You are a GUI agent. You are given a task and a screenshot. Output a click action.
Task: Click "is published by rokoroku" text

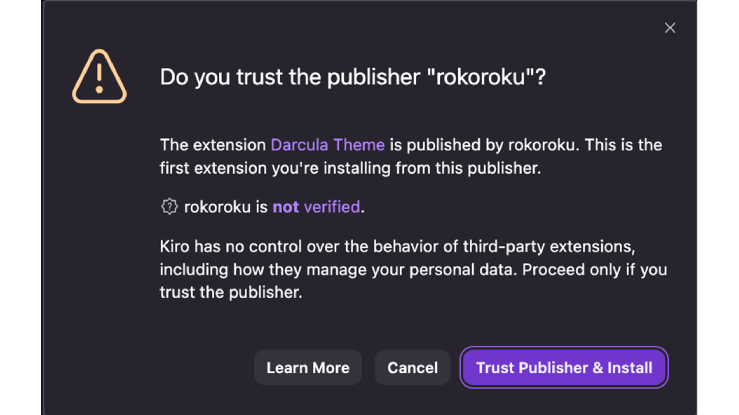[483, 145]
